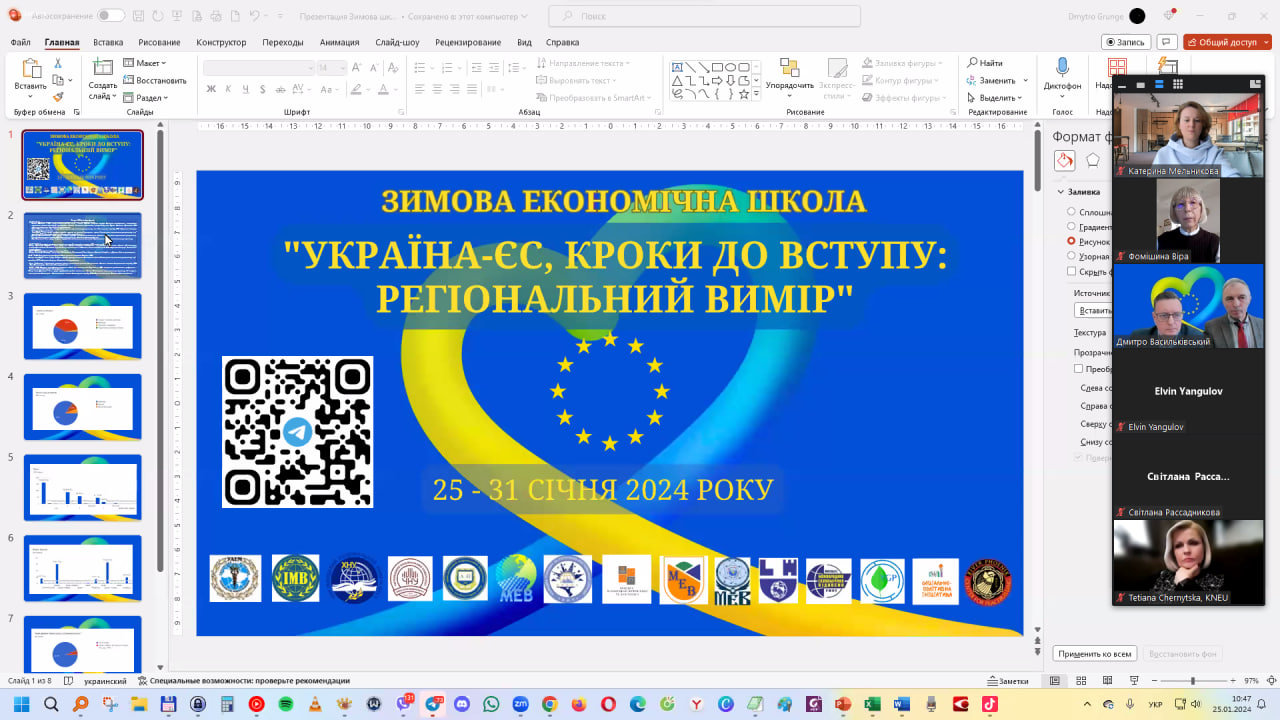Click accessibility check recommendations in status bar
The width and height of the screenshot is (1280, 720).
point(244,681)
